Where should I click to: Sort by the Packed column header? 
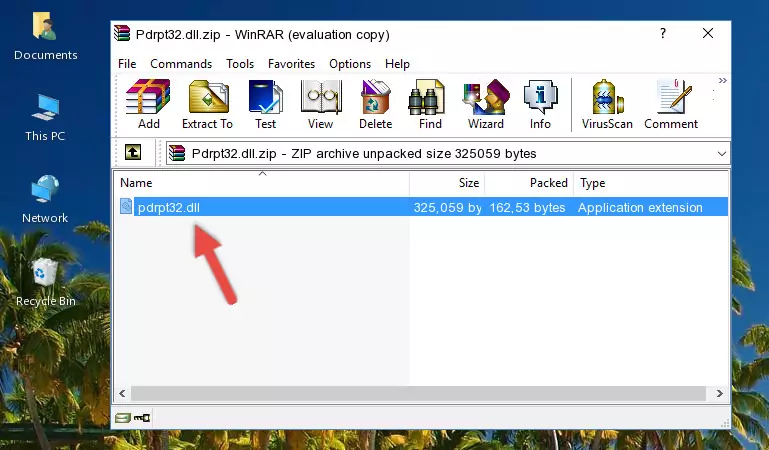pos(529,183)
